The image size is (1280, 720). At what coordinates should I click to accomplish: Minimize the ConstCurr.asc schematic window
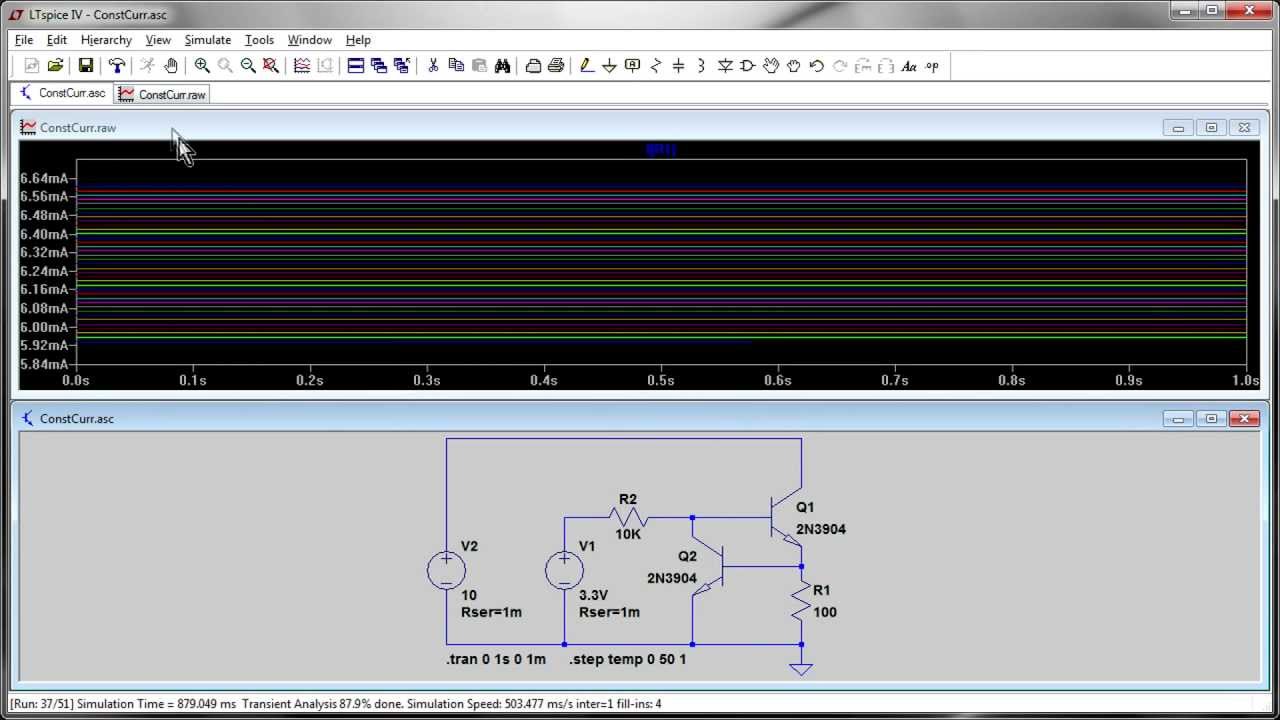coord(1178,419)
